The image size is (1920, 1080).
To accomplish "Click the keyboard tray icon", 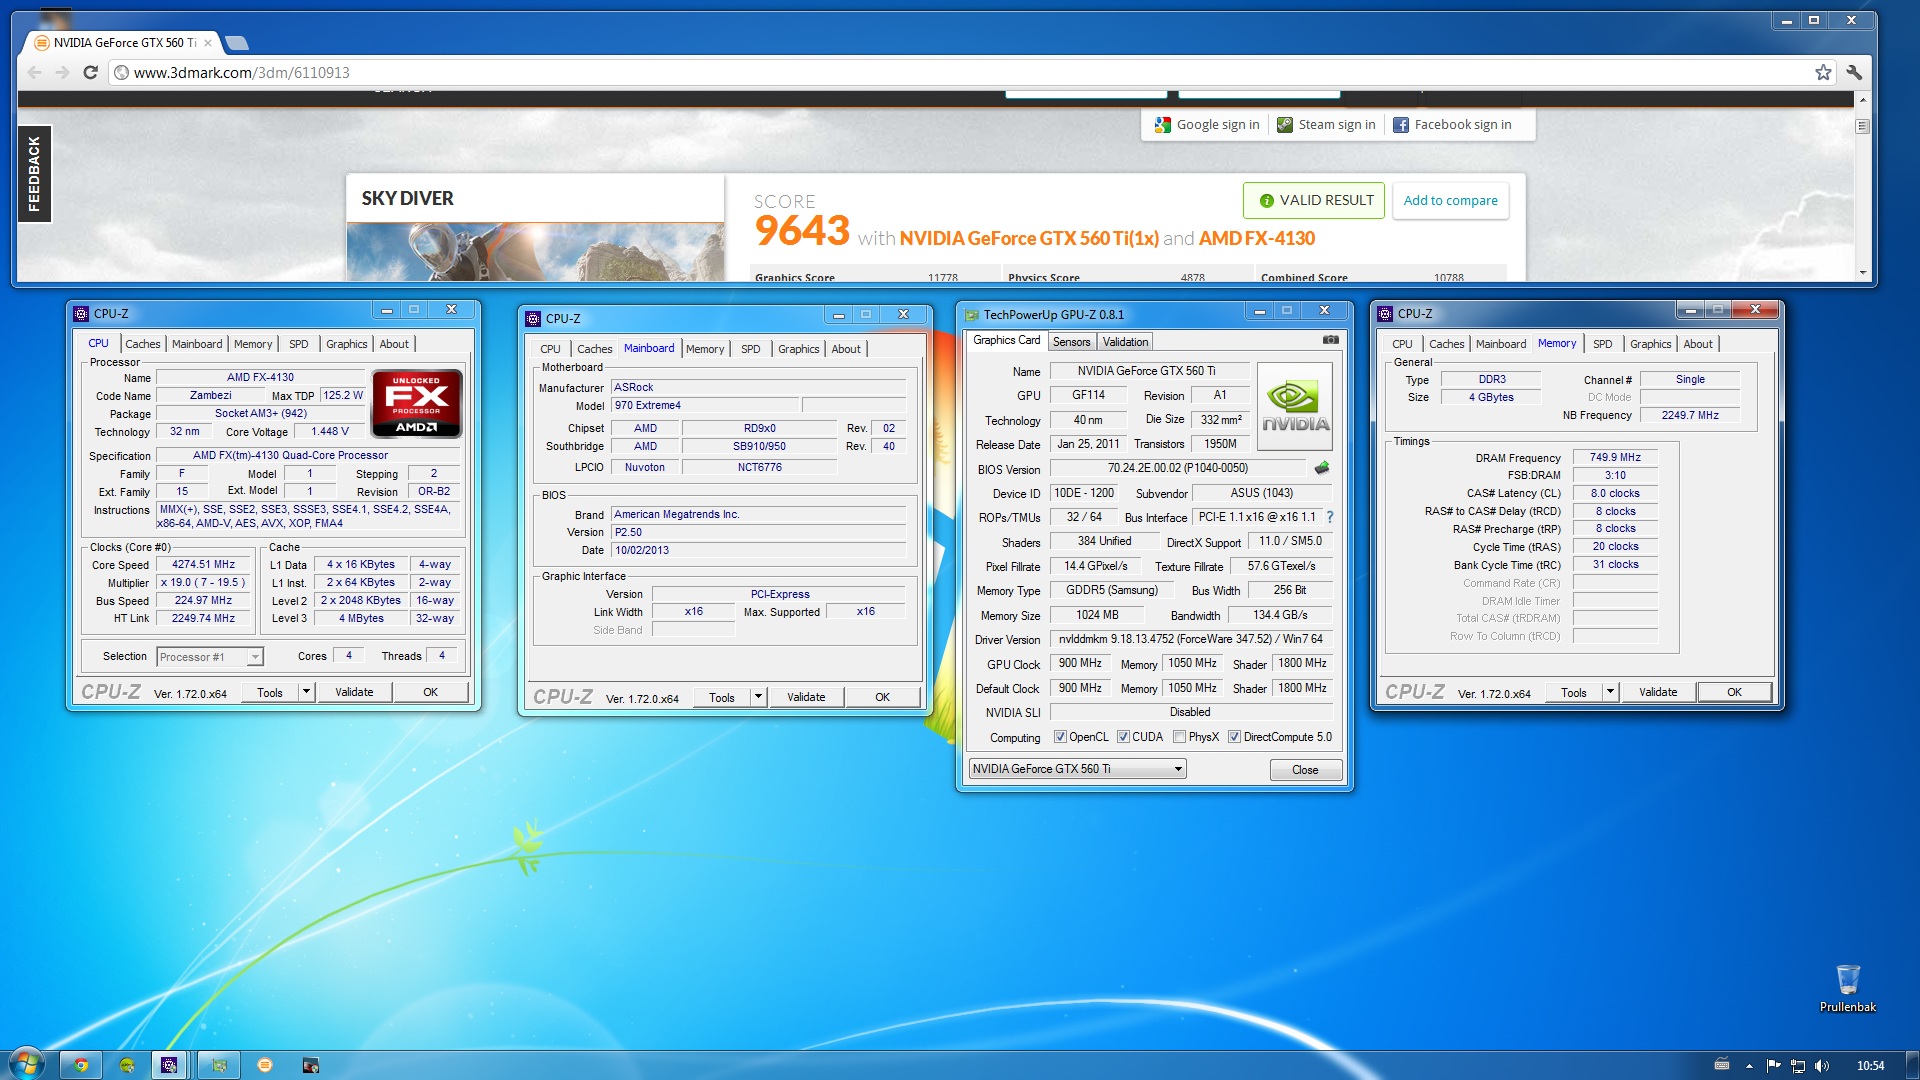I will (1721, 1065).
